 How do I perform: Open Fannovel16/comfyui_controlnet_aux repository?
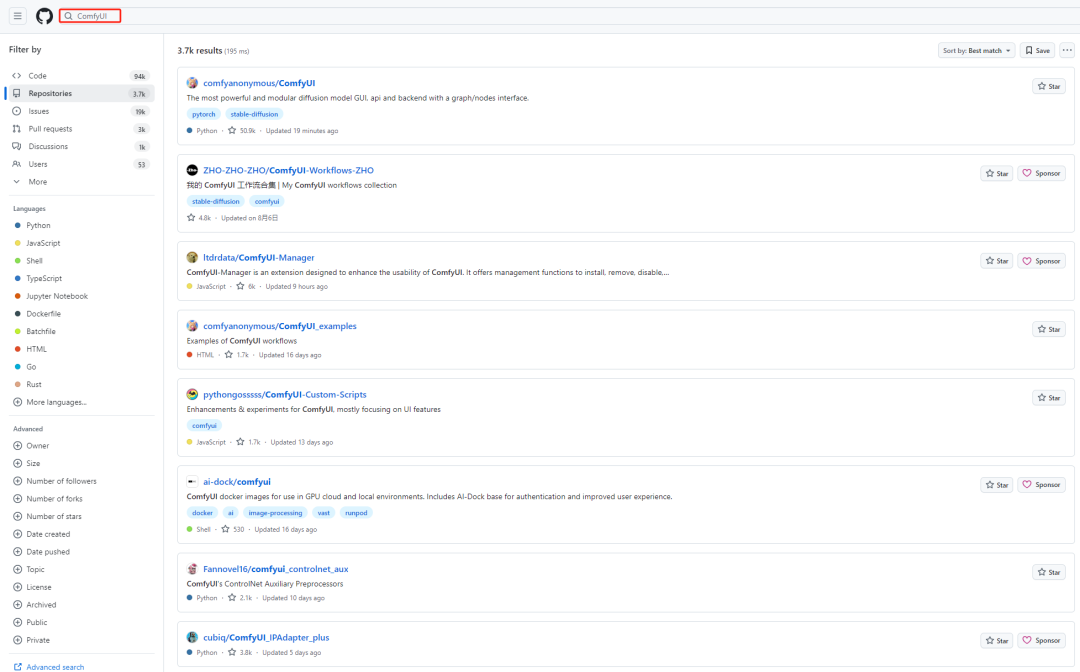coord(276,569)
